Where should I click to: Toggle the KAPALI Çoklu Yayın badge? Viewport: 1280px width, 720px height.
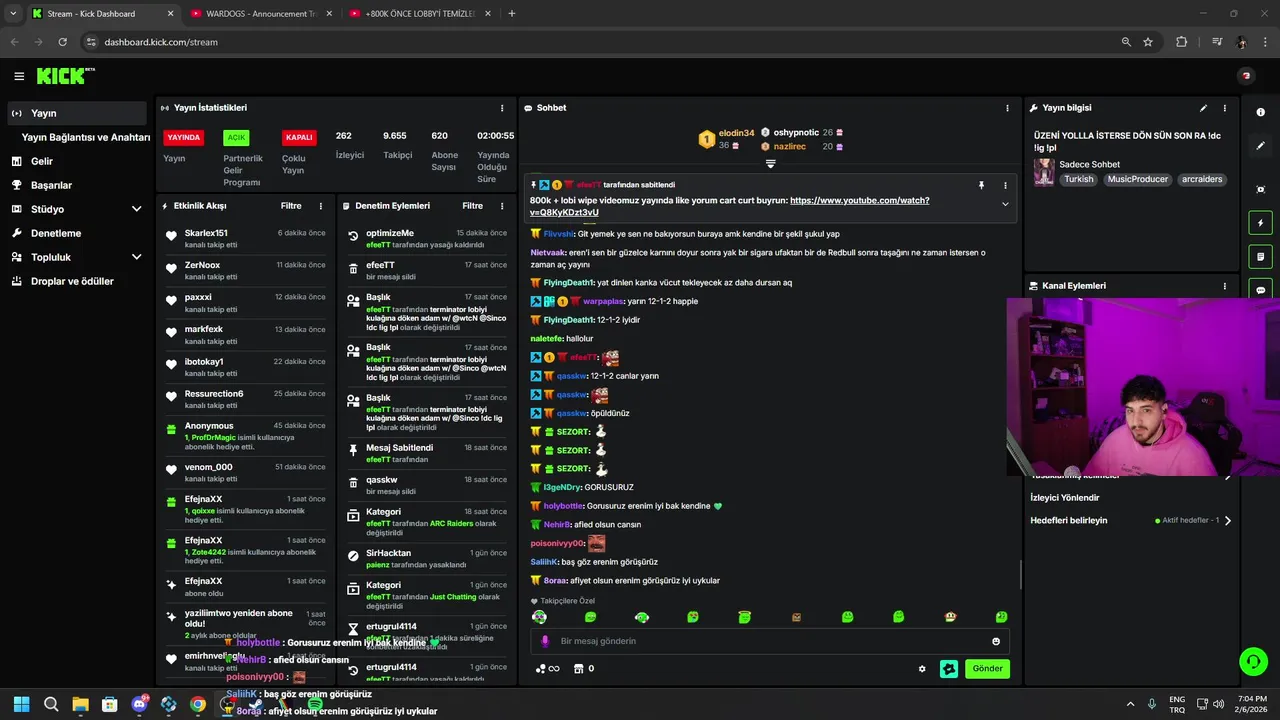(299, 138)
